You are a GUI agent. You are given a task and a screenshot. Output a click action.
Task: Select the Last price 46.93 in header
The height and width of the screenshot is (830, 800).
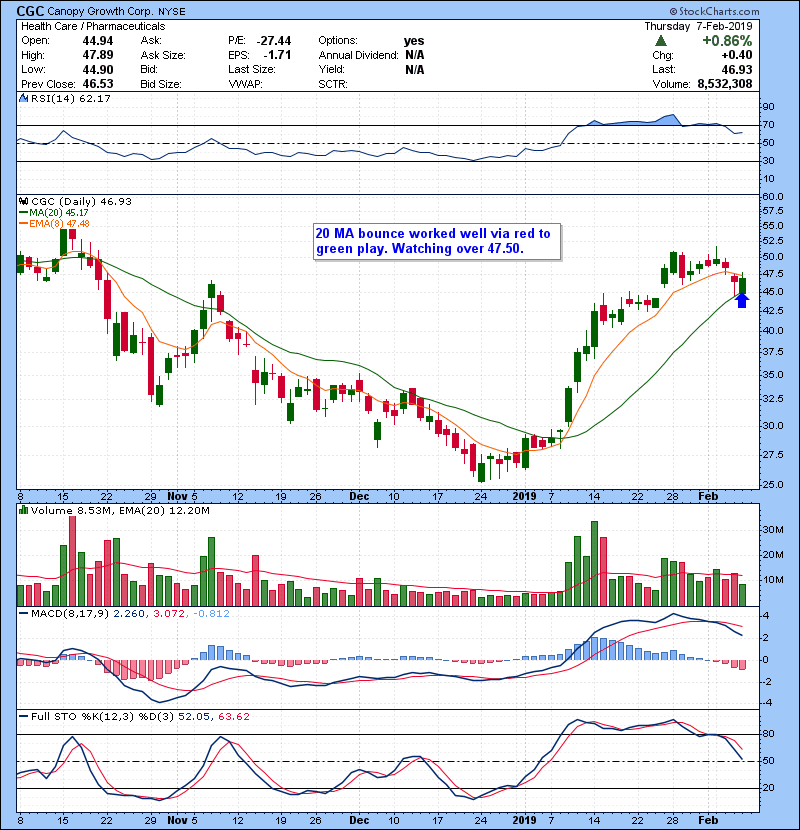tap(737, 69)
